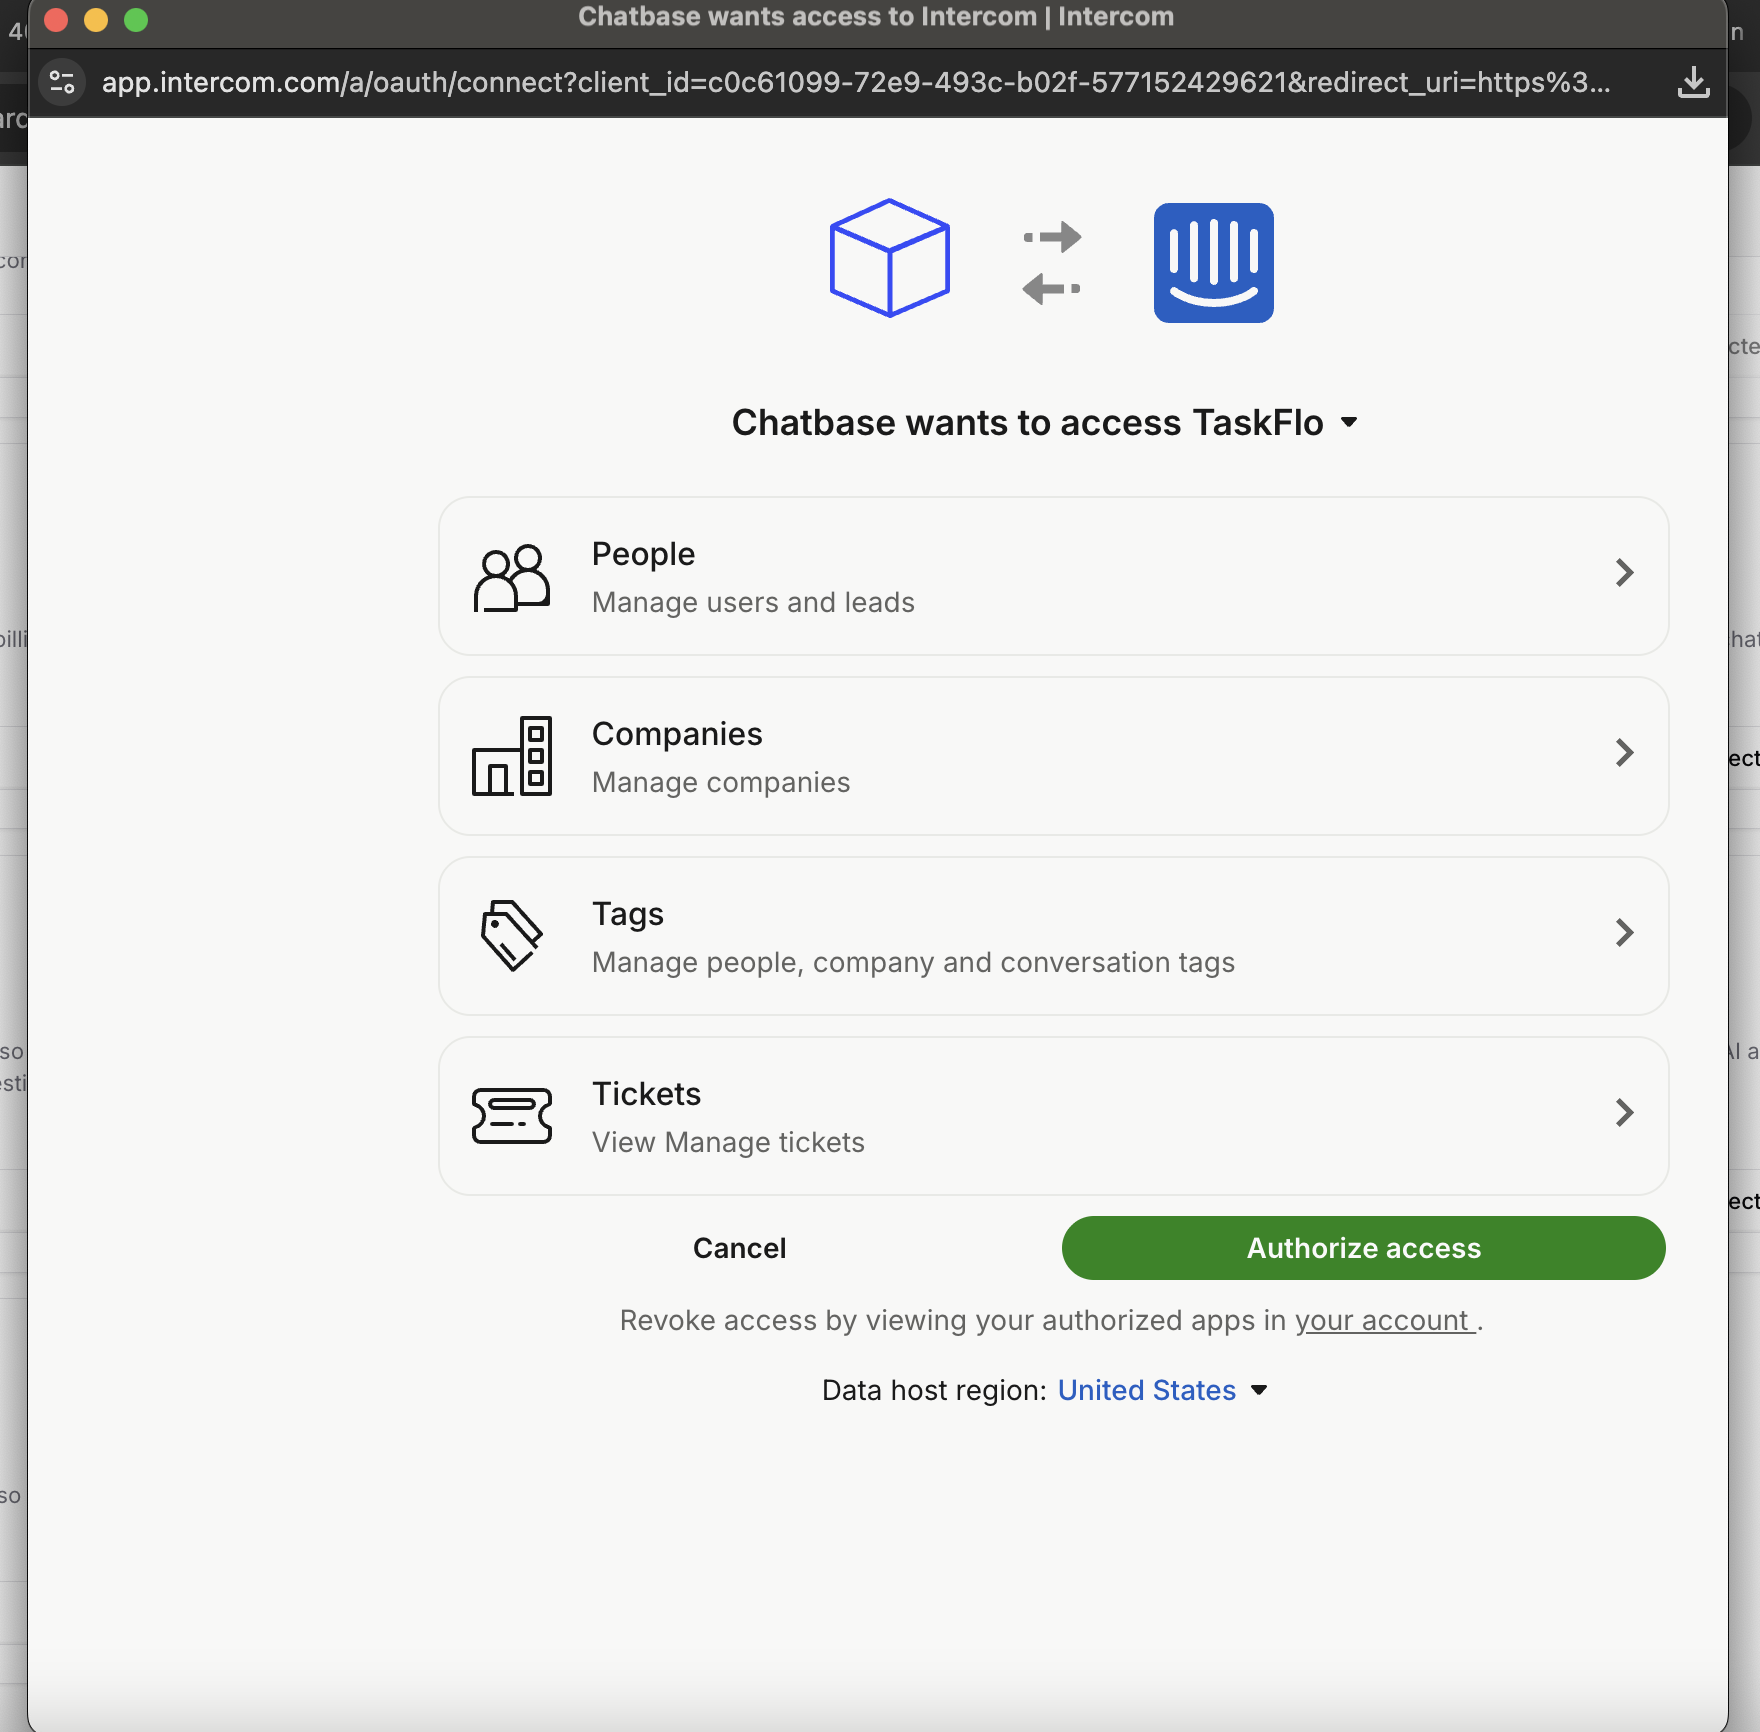Select the Companies heading text

(x=677, y=734)
